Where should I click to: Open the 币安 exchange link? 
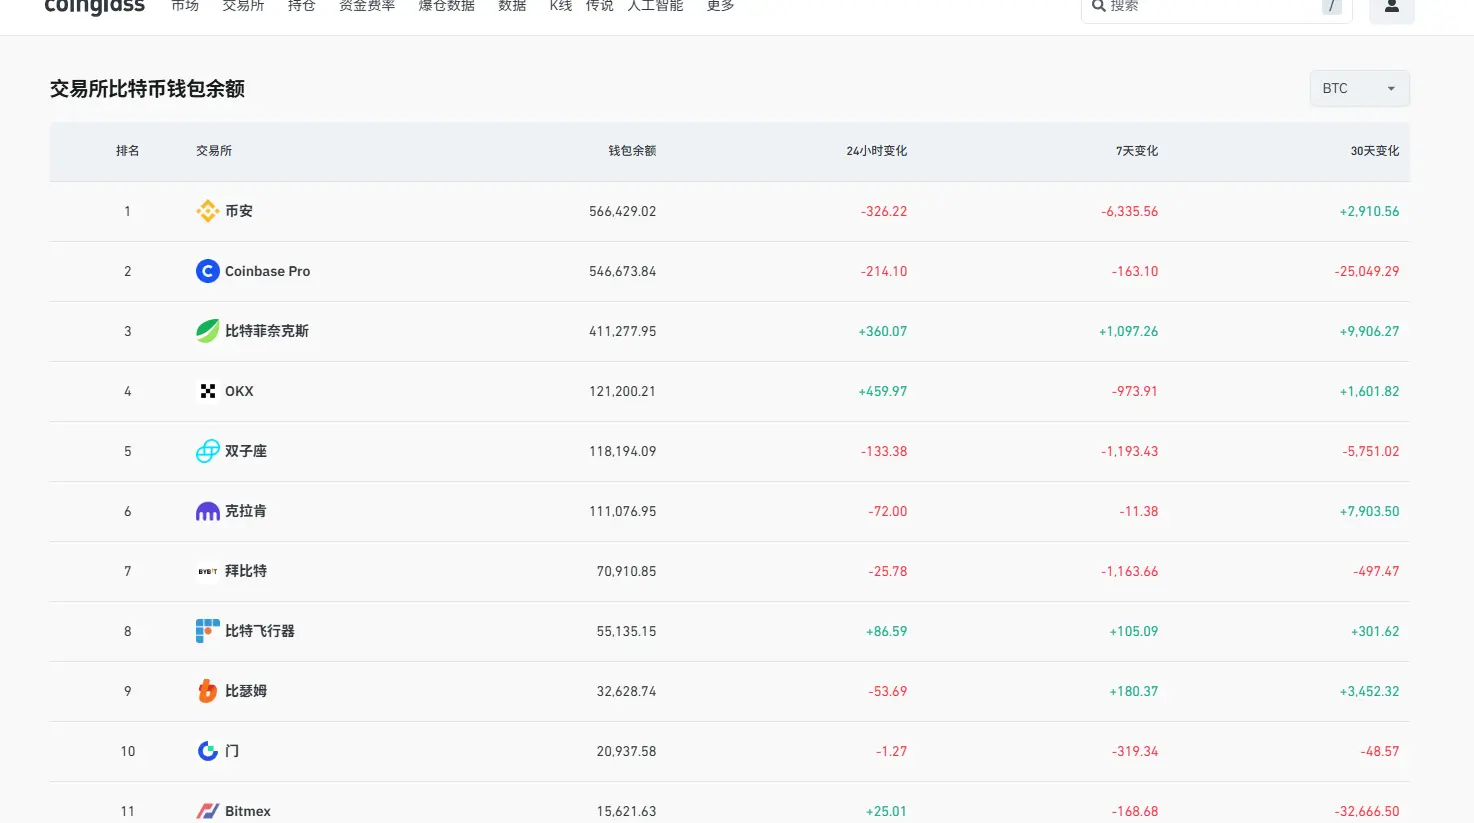[239, 211]
